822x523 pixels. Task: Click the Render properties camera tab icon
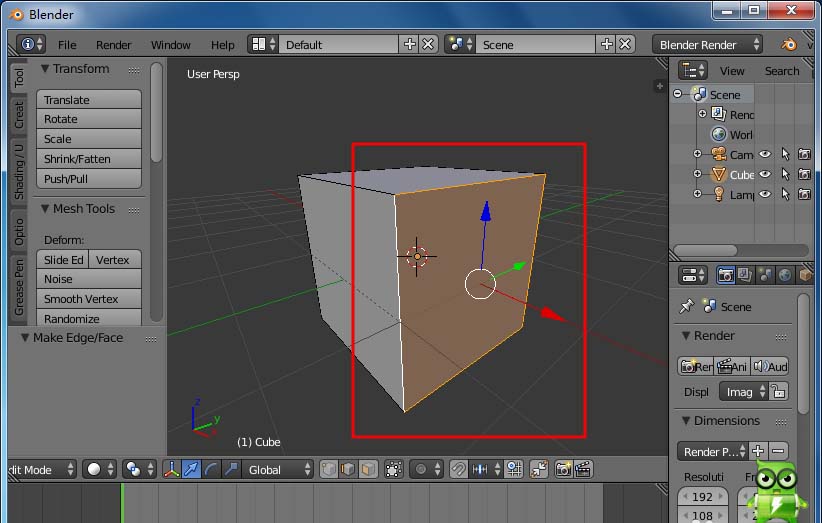[726, 275]
